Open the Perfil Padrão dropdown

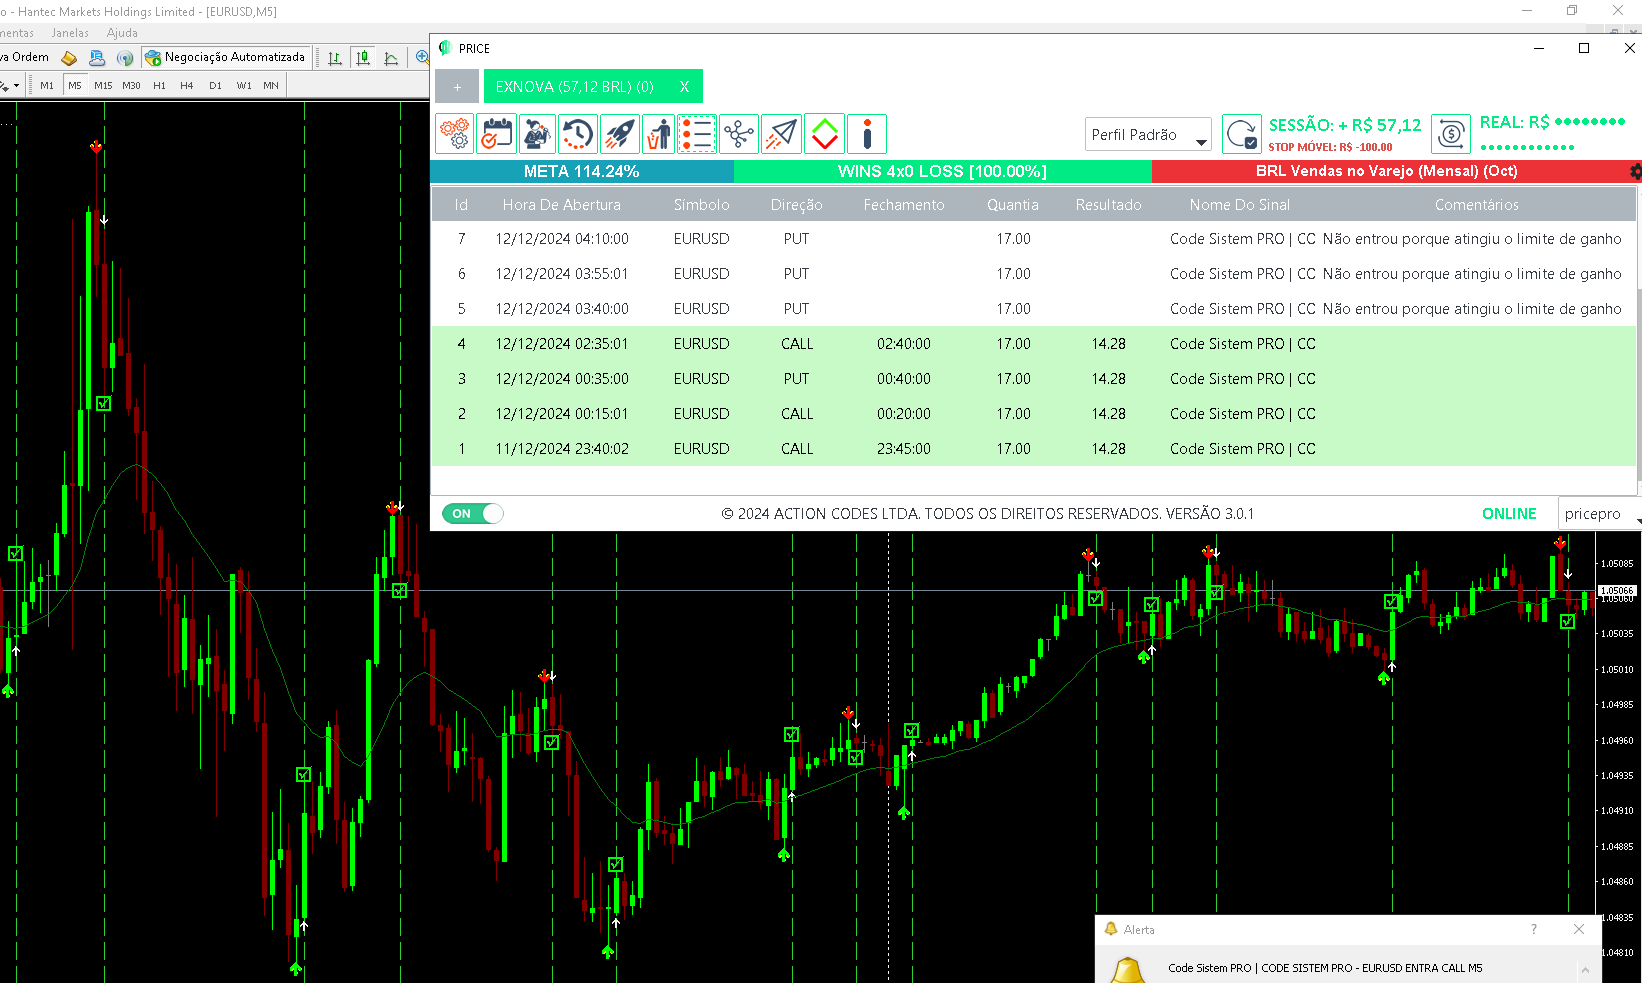[x=1147, y=134]
